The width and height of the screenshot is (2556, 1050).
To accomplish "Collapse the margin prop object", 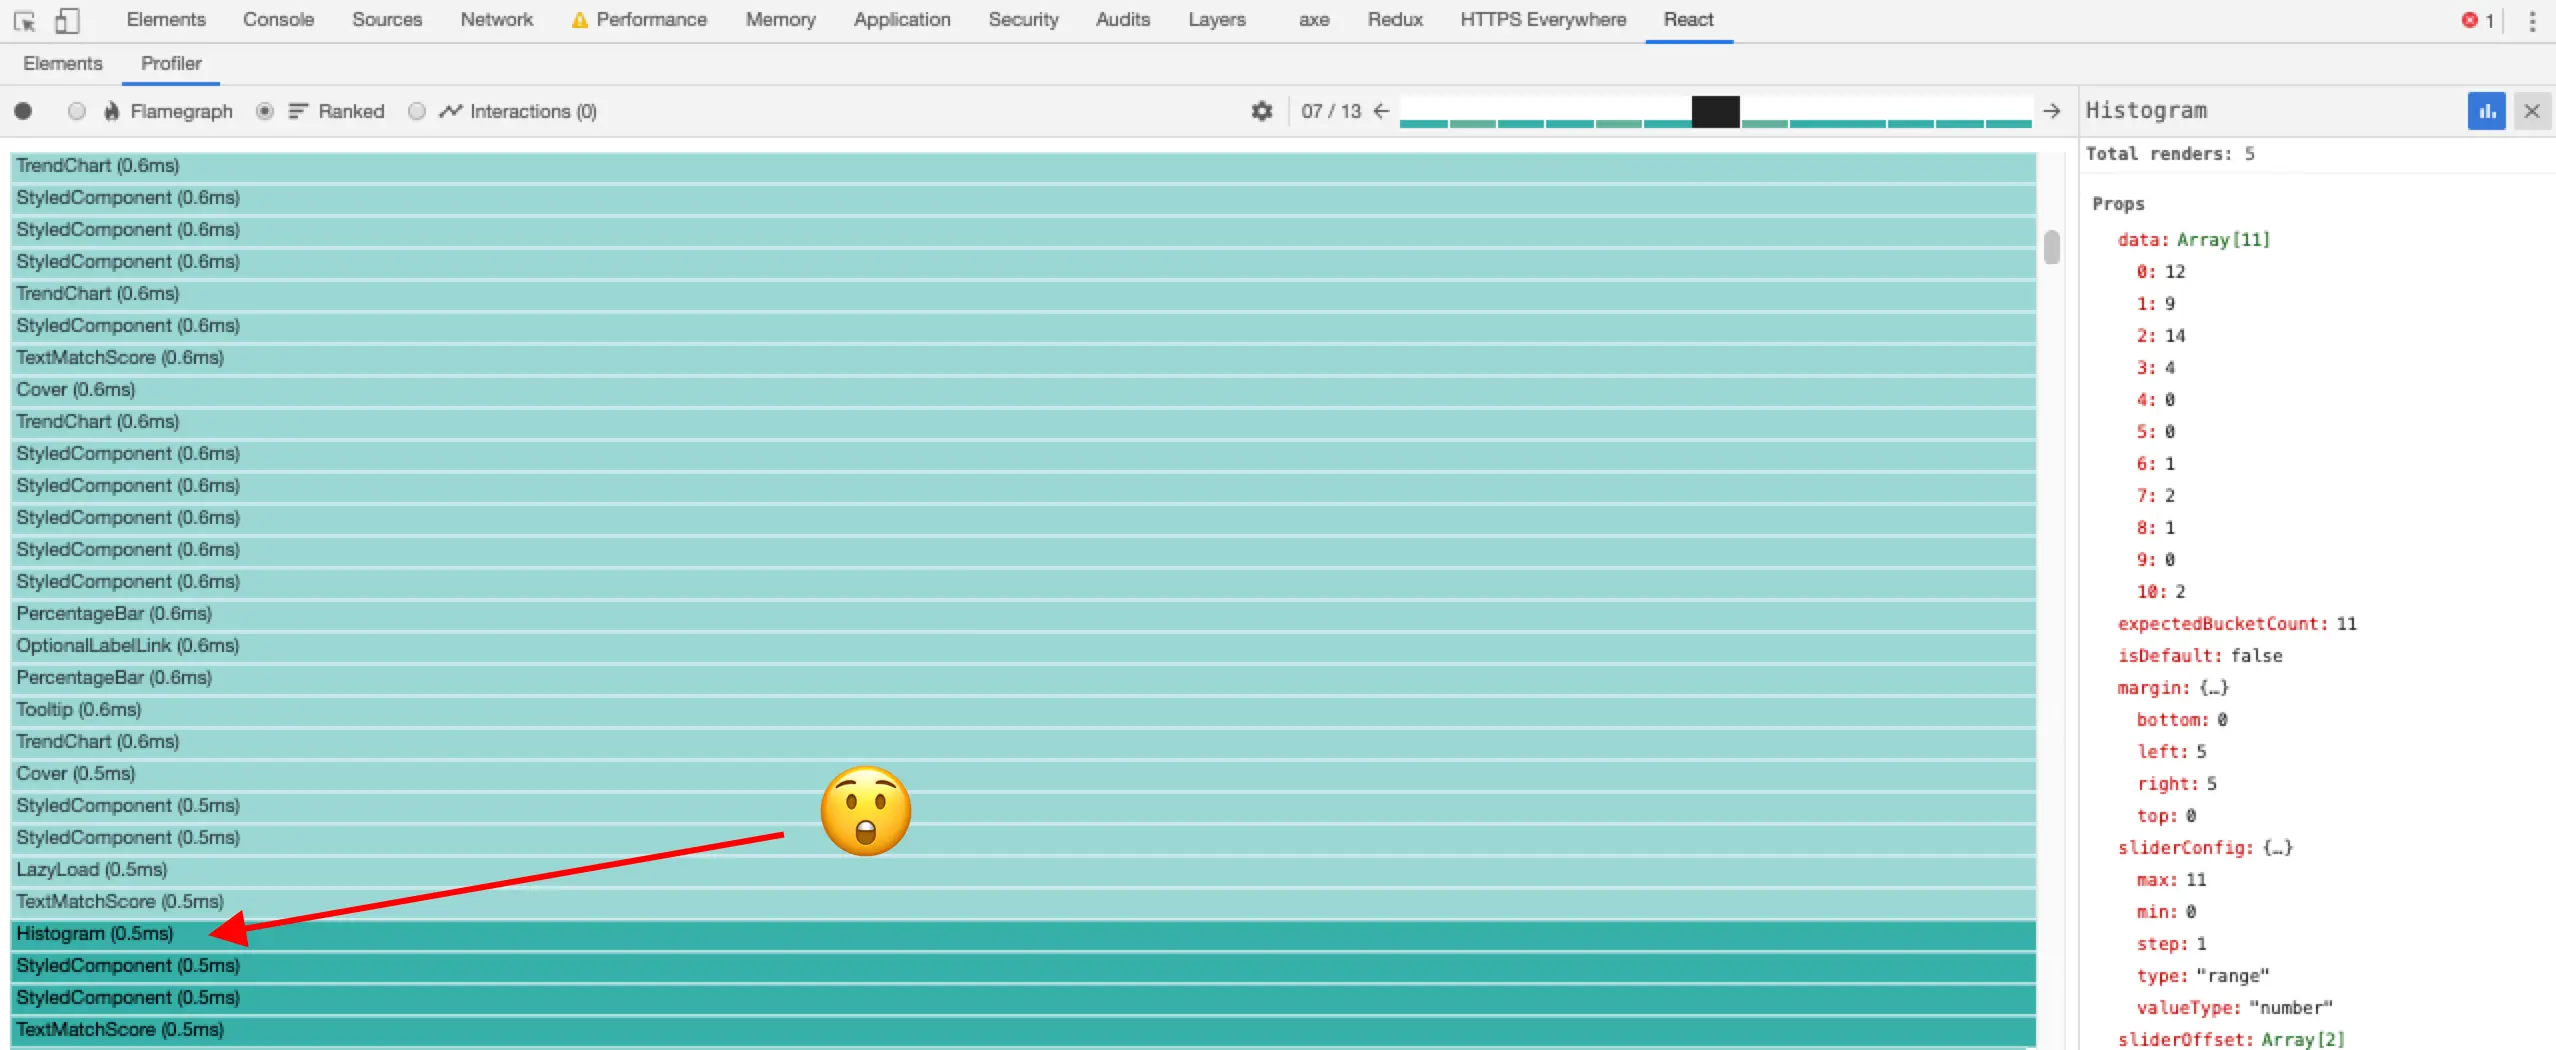I will pos(2172,688).
